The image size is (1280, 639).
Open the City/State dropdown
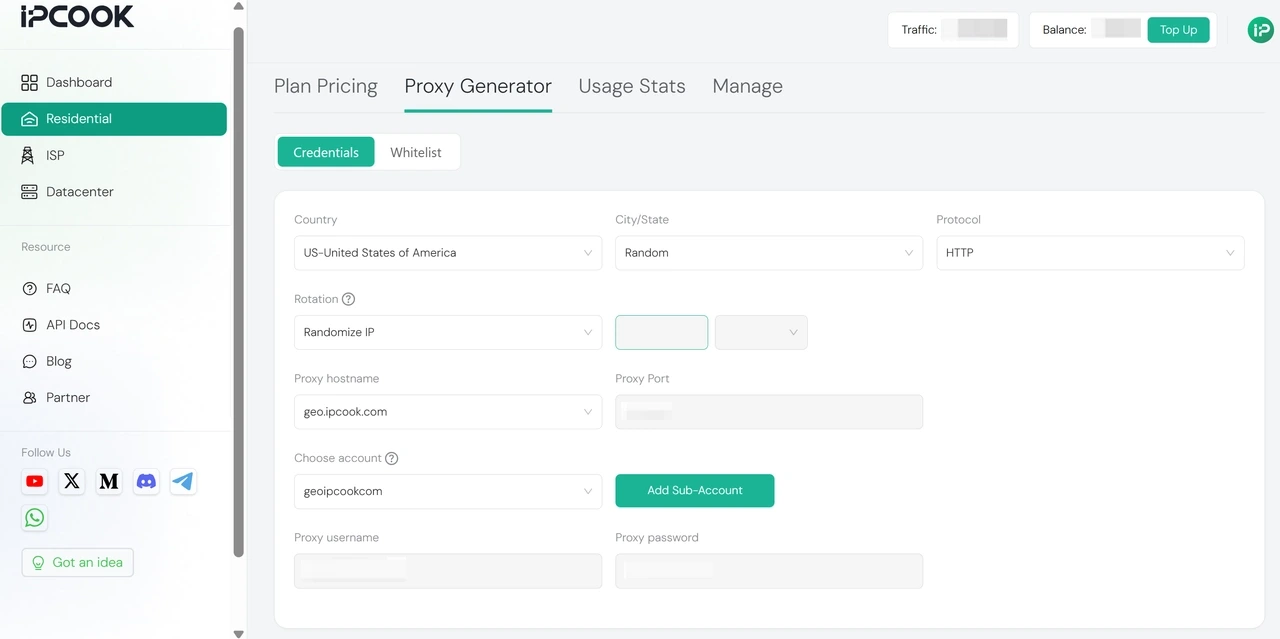coord(769,253)
